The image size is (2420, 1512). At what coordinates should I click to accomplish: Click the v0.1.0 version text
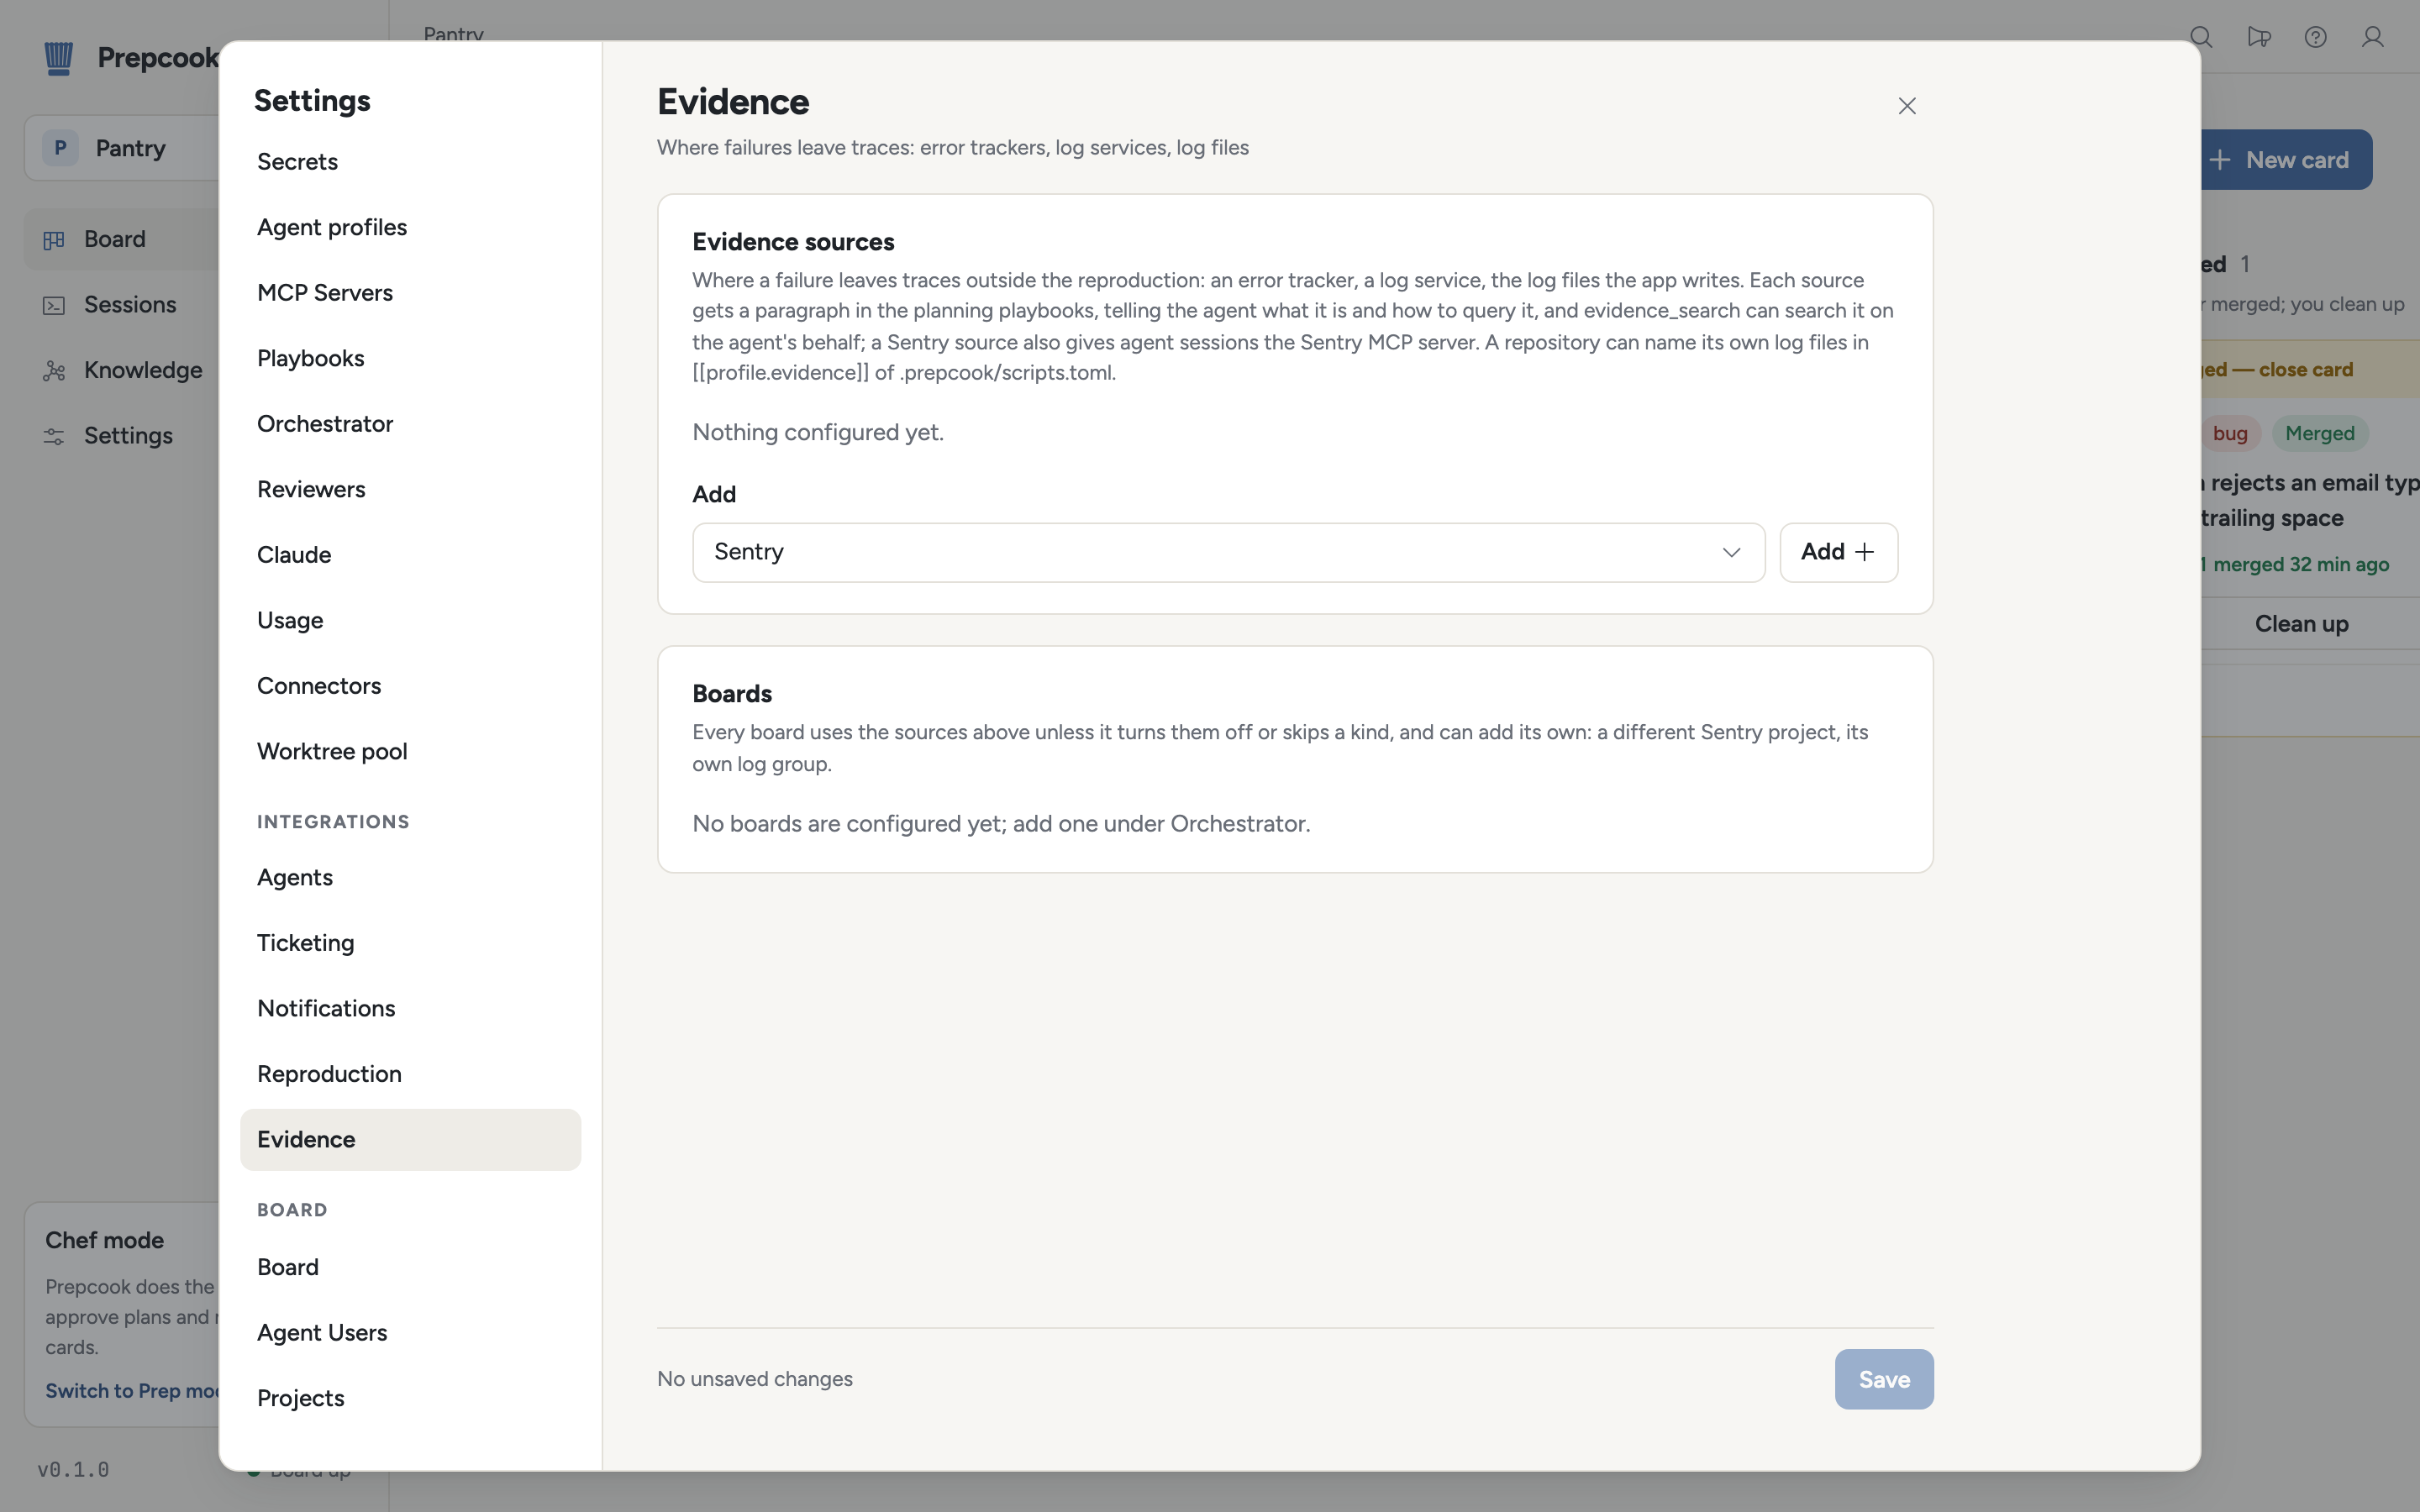tap(73, 1470)
